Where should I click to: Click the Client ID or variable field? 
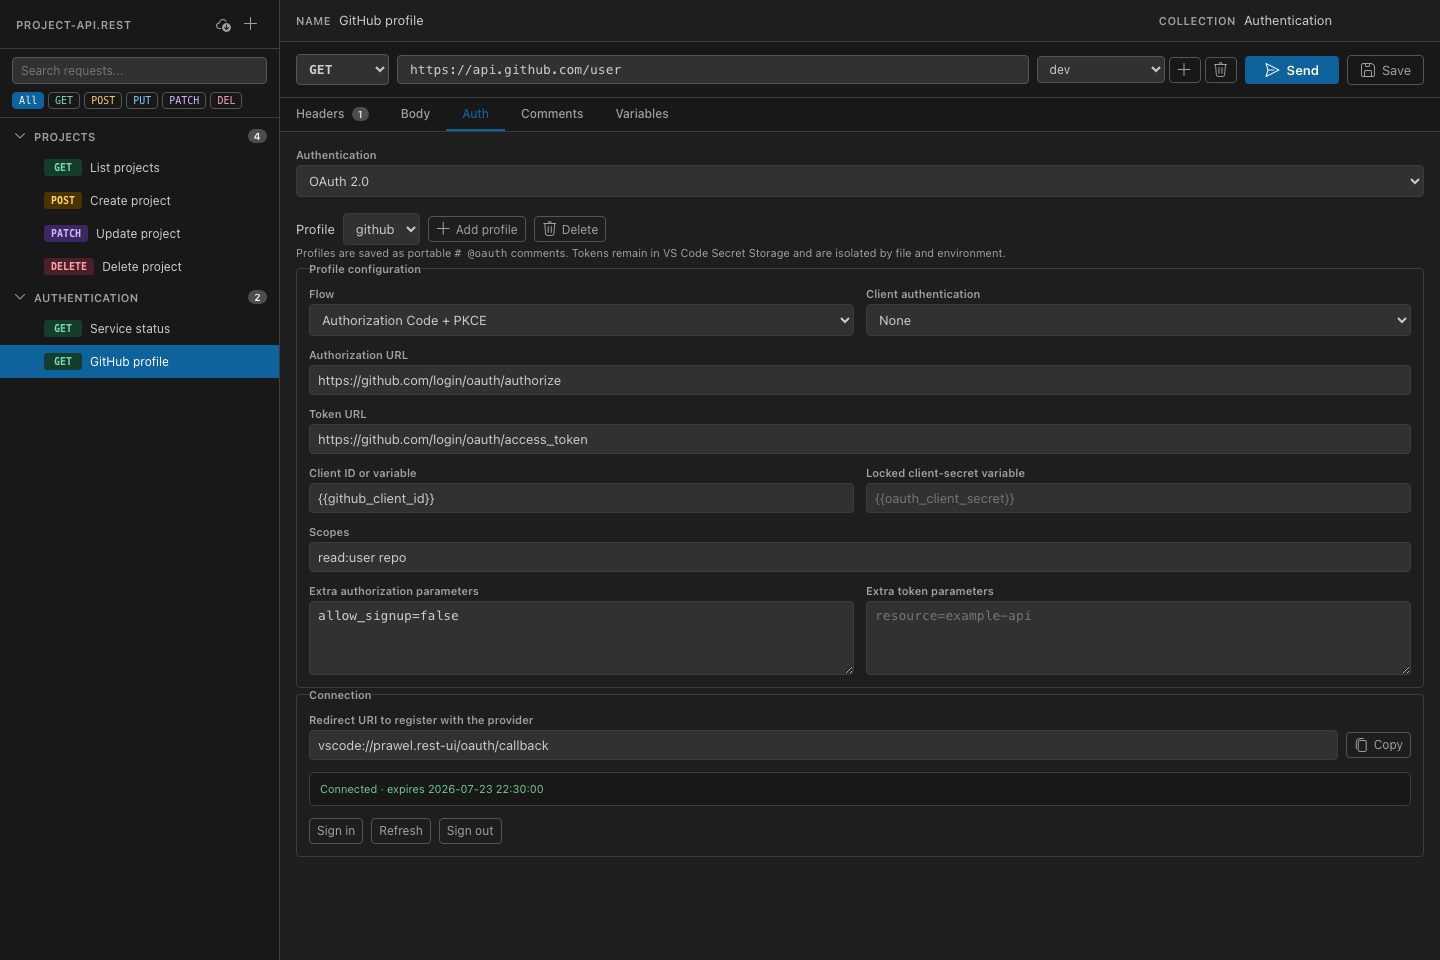(581, 498)
